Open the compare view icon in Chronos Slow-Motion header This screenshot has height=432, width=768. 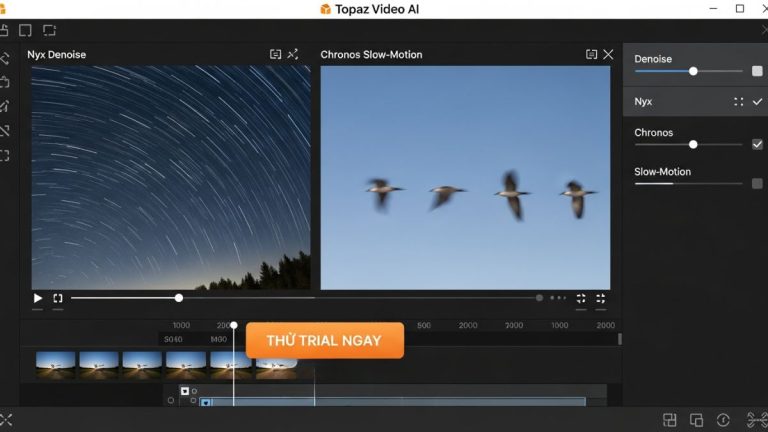(592, 54)
